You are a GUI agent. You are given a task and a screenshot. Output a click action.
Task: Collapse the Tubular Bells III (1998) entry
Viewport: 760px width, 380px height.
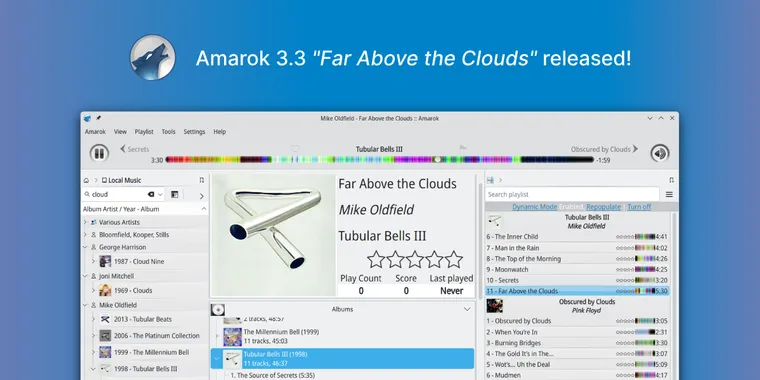(x=217, y=359)
